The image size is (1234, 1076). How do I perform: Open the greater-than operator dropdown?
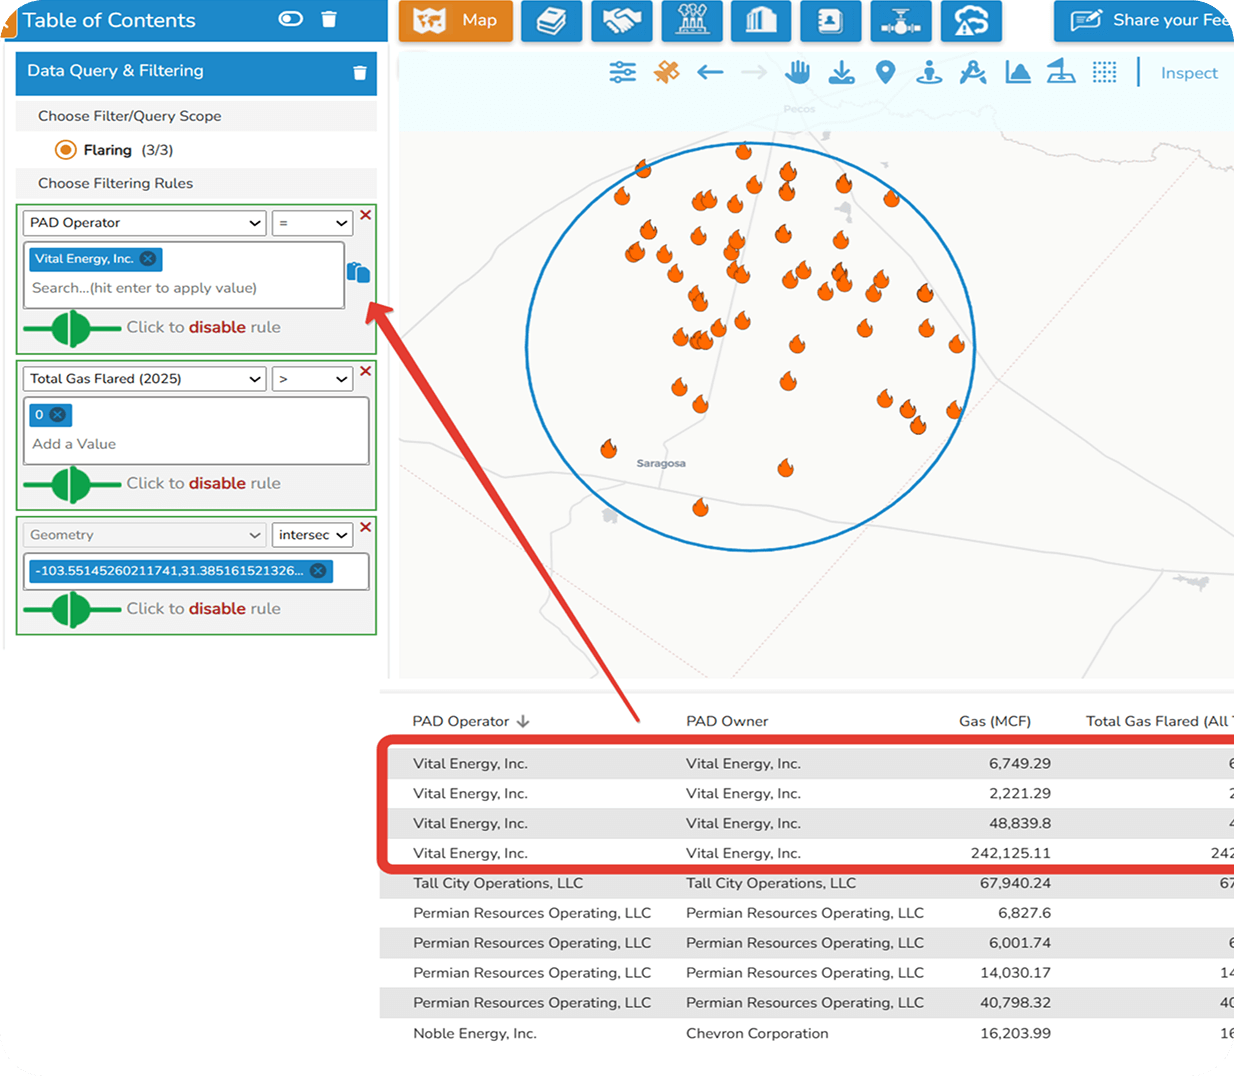pos(312,379)
